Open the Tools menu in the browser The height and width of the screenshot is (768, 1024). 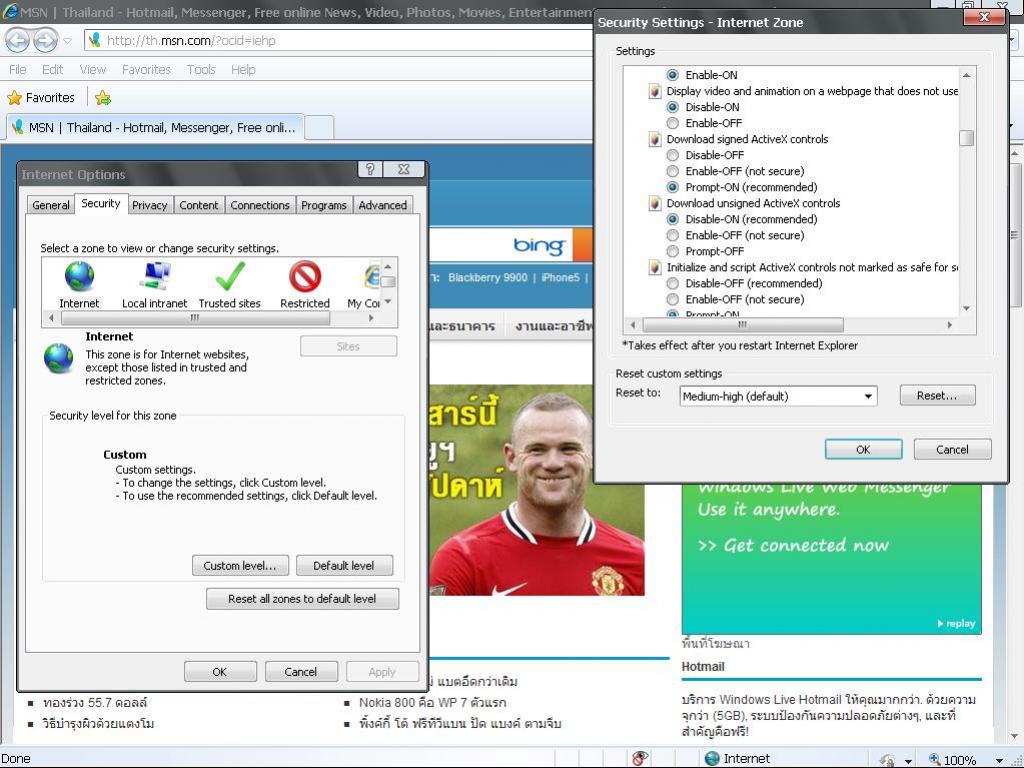201,70
